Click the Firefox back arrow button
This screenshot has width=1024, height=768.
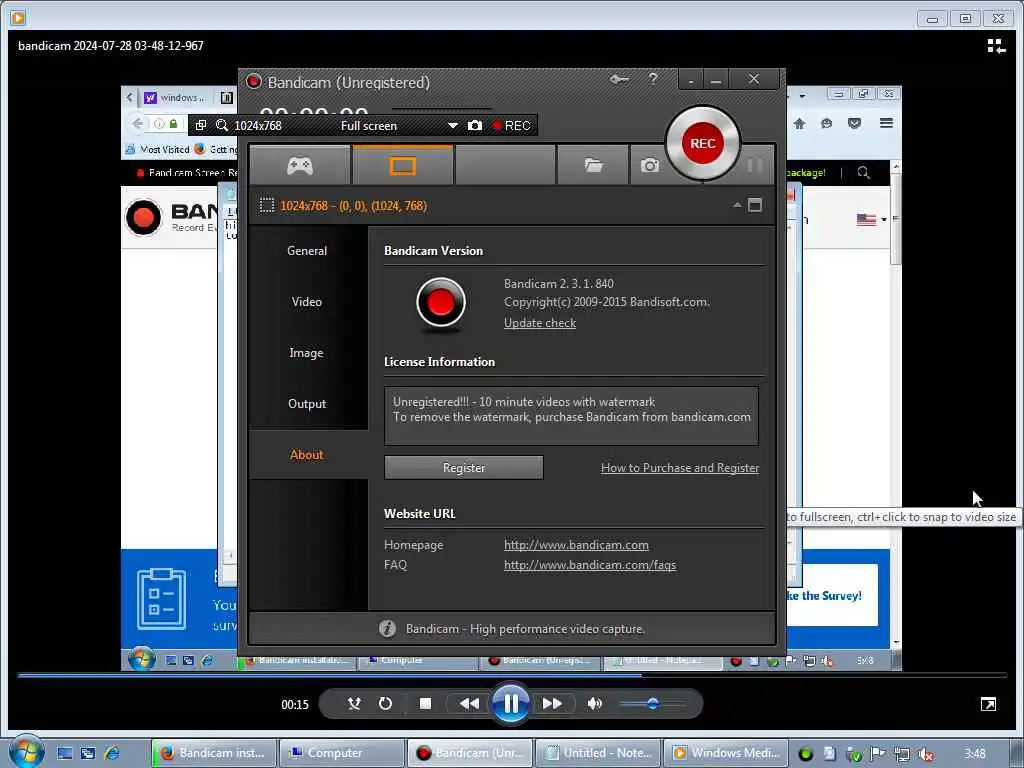[x=138, y=123]
